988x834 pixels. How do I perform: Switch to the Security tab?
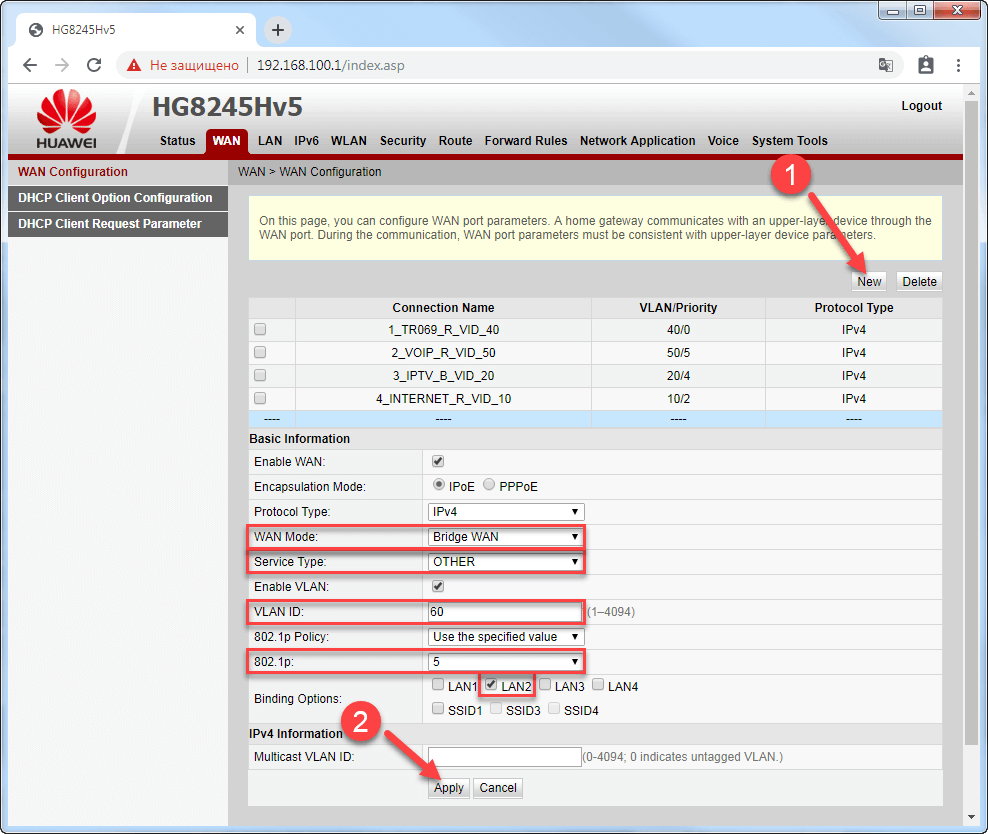(403, 141)
